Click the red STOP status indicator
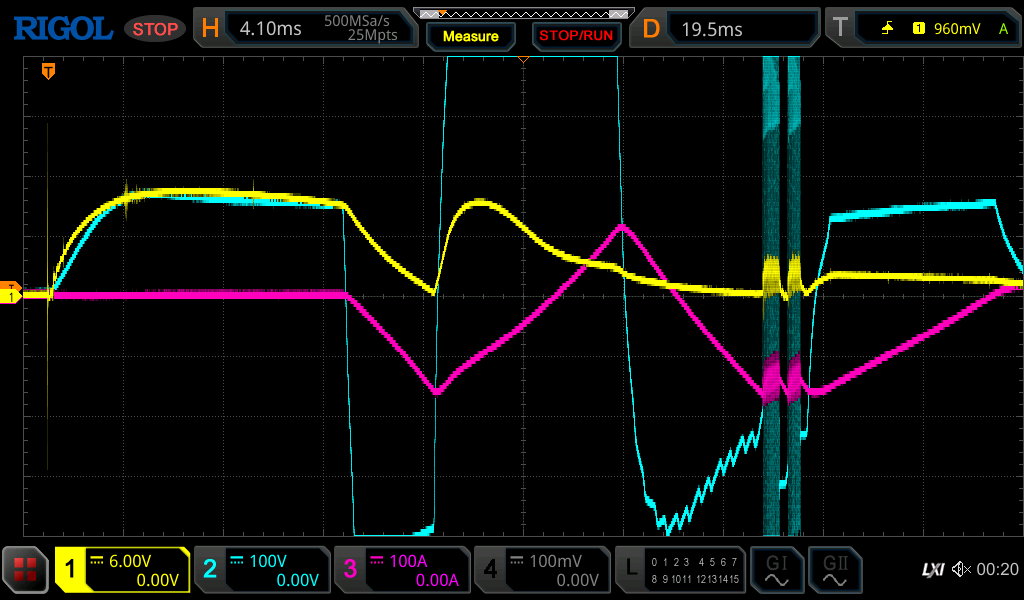Viewport: 1024px width, 600px height. point(154,29)
